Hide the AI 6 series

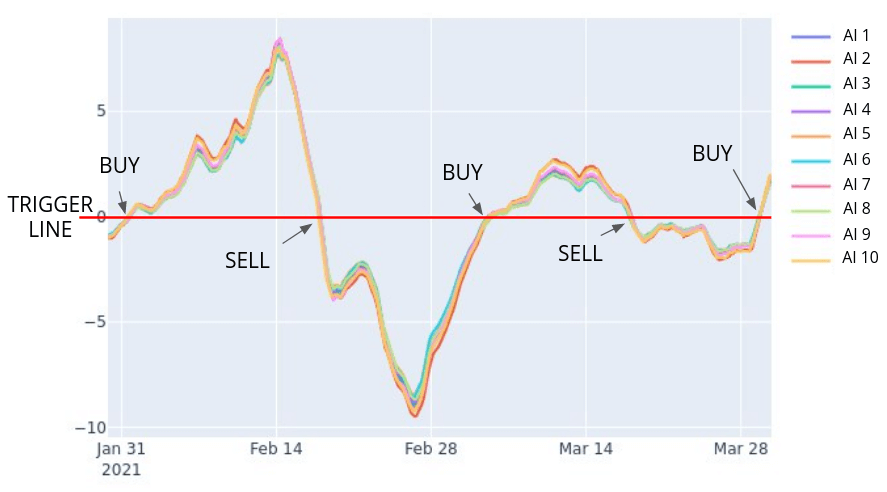click(856, 159)
